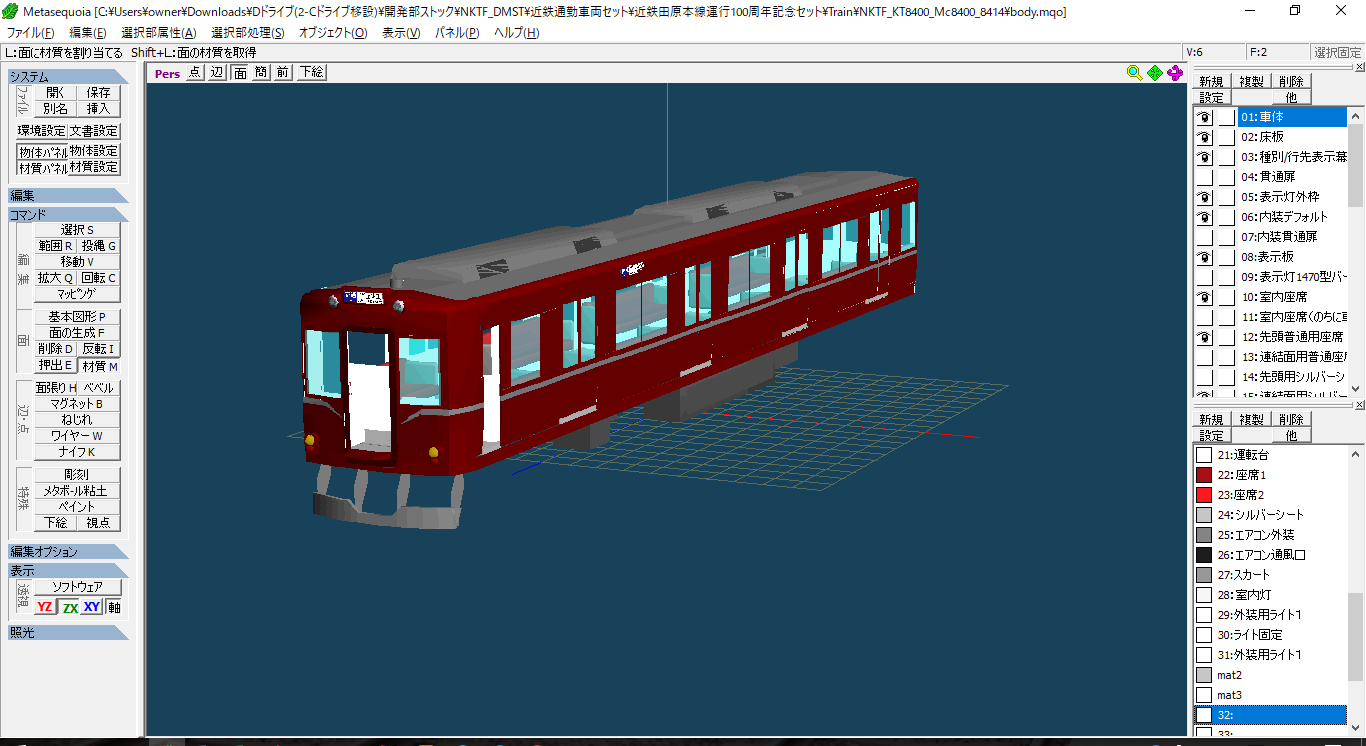Viewport: 1366px width, 746px height.
Task: Toggle point display with the 点 button
Action: click(195, 72)
